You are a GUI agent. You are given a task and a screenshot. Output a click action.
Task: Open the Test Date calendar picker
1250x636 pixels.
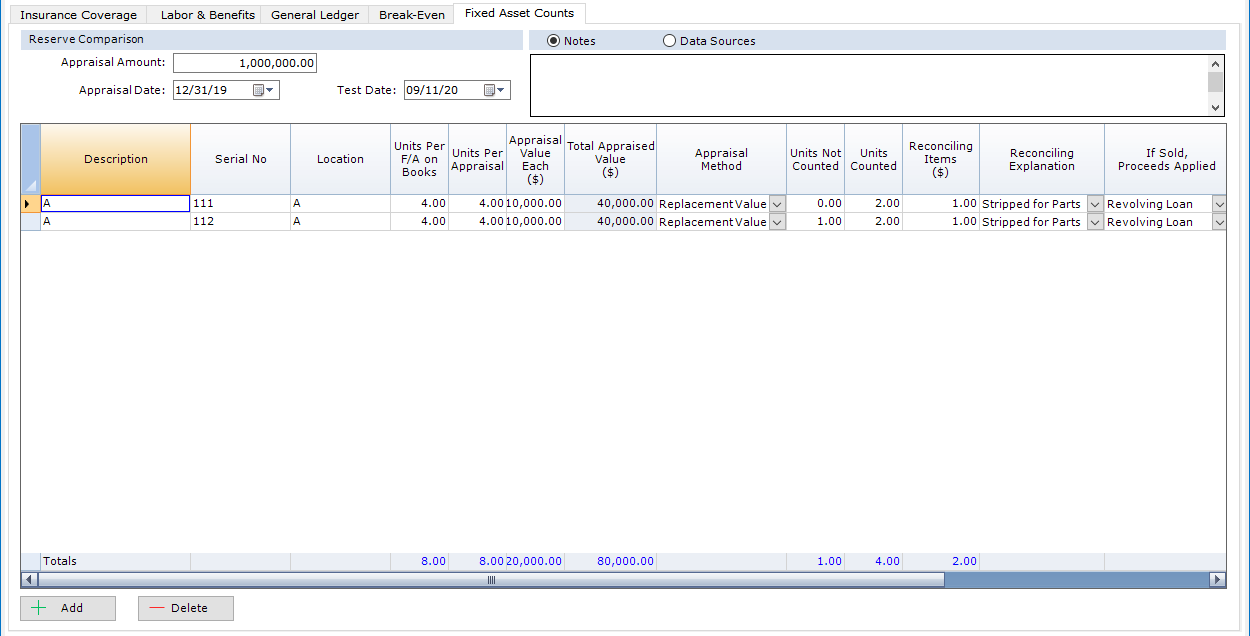[x=495, y=90]
